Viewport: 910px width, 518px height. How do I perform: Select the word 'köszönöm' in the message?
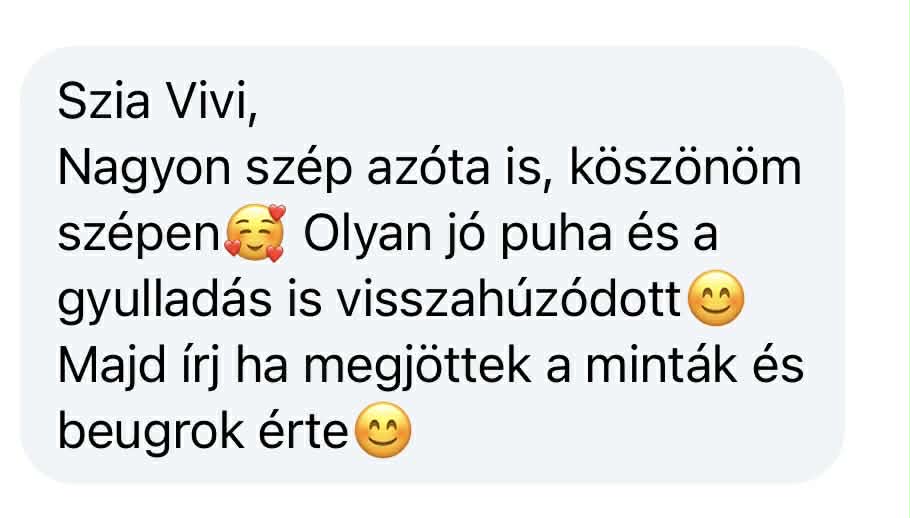(685, 167)
